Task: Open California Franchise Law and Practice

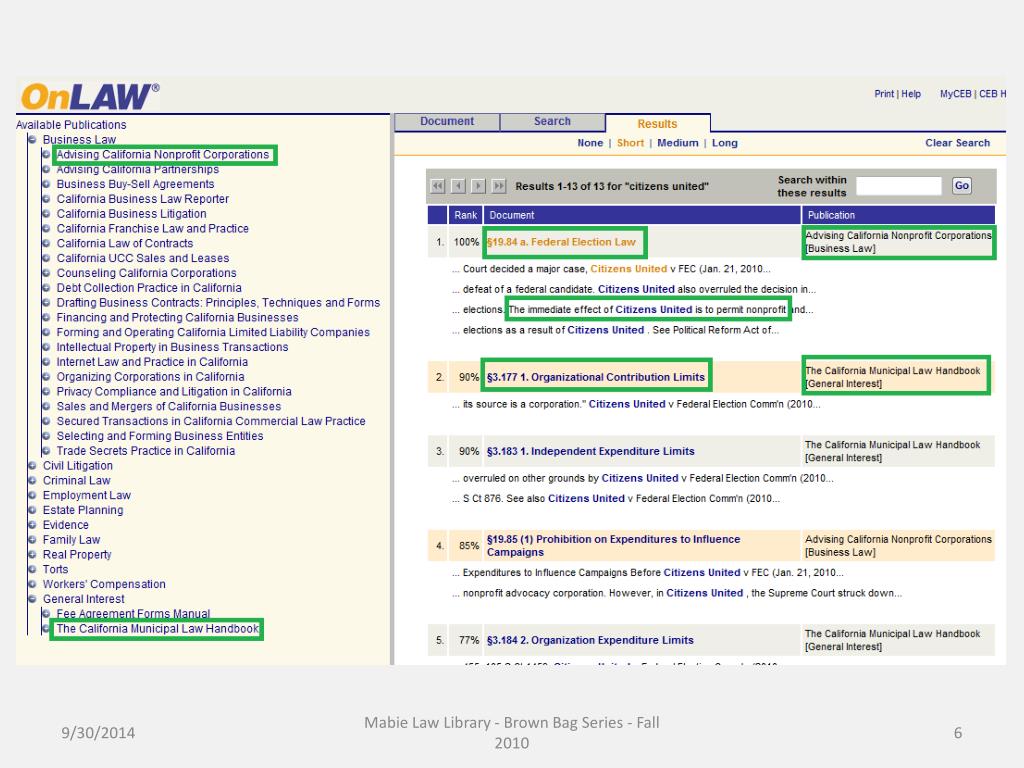Action: pyautogui.click(x=152, y=229)
